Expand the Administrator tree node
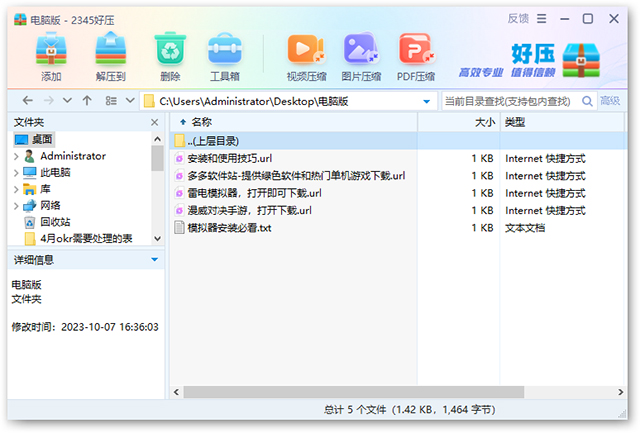Viewport: 640px width, 433px height. [x=16, y=156]
